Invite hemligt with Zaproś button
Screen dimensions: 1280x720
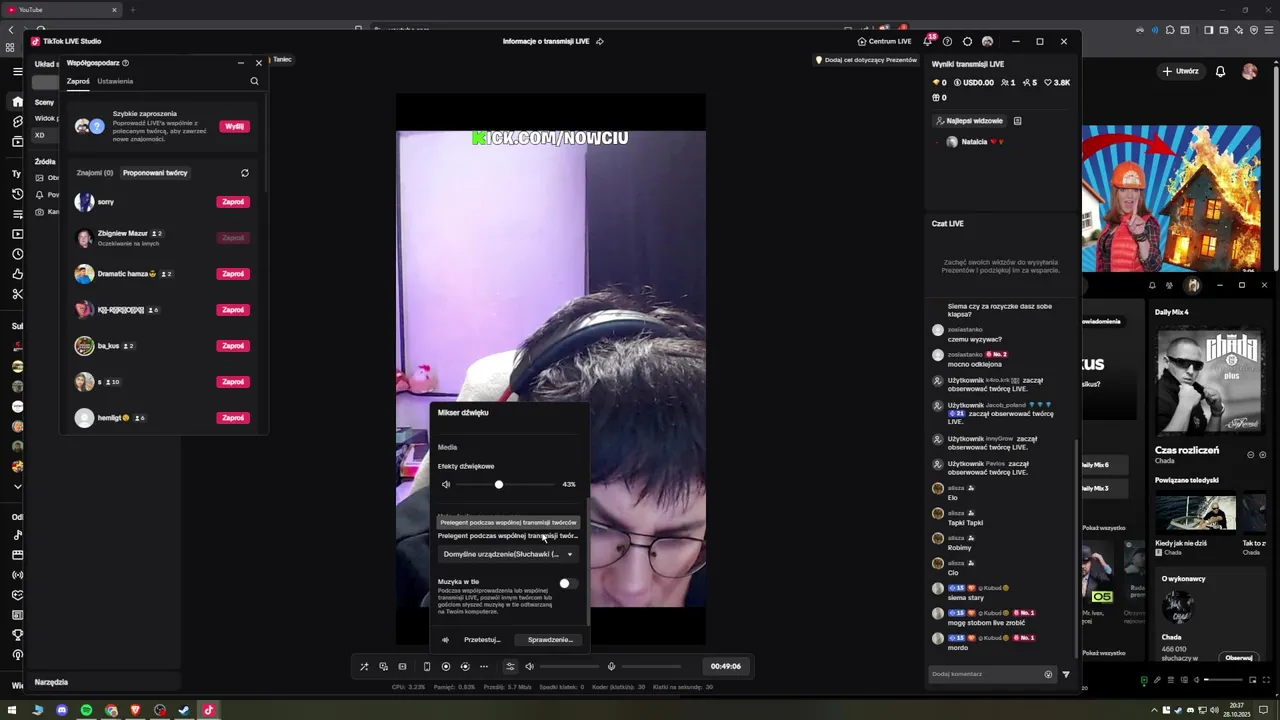[x=233, y=418]
